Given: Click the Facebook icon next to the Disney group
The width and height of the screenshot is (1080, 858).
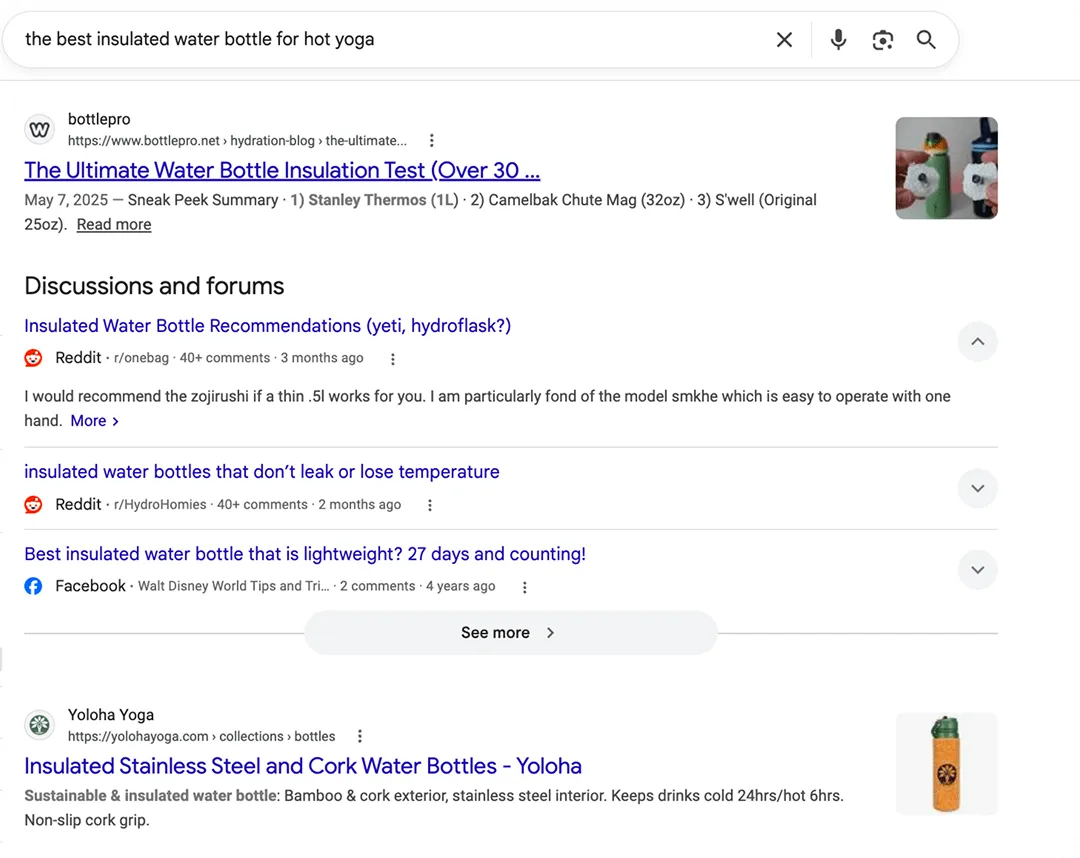Looking at the screenshot, I should pos(33,586).
